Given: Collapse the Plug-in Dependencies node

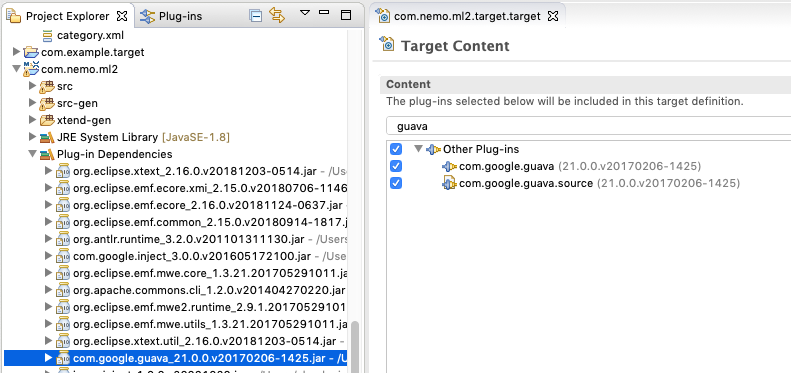Looking at the screenshot, I should pyautogui.click(x=32, y=153).
